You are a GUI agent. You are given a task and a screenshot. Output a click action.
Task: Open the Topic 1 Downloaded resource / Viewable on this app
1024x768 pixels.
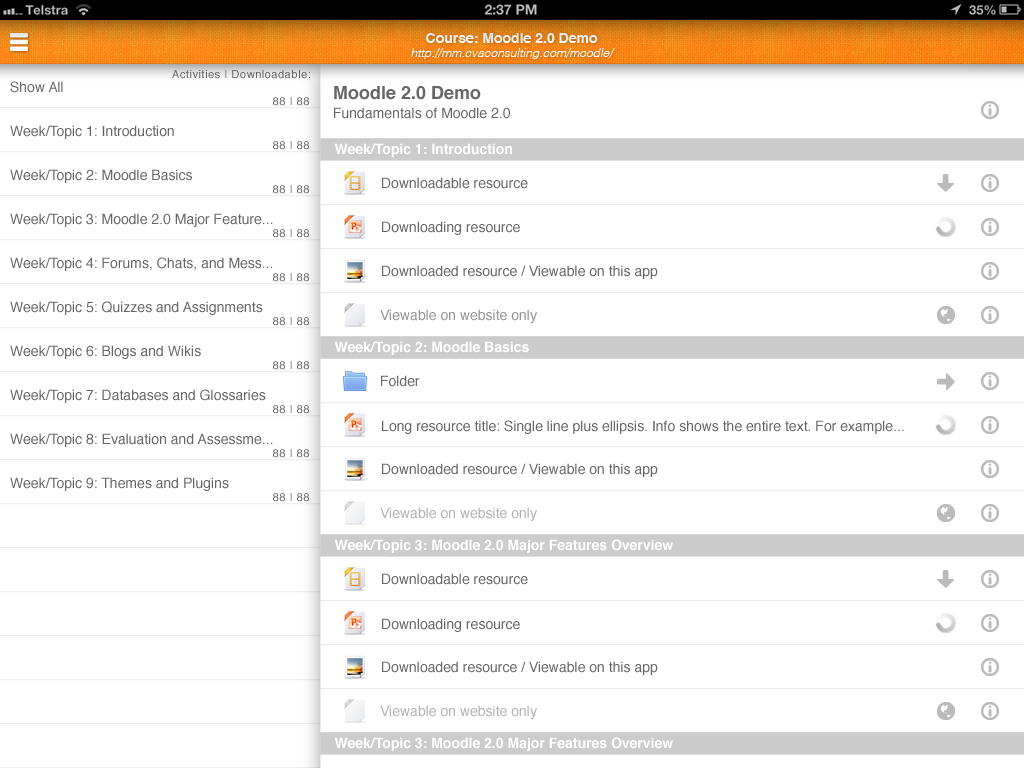click(519, 271)
